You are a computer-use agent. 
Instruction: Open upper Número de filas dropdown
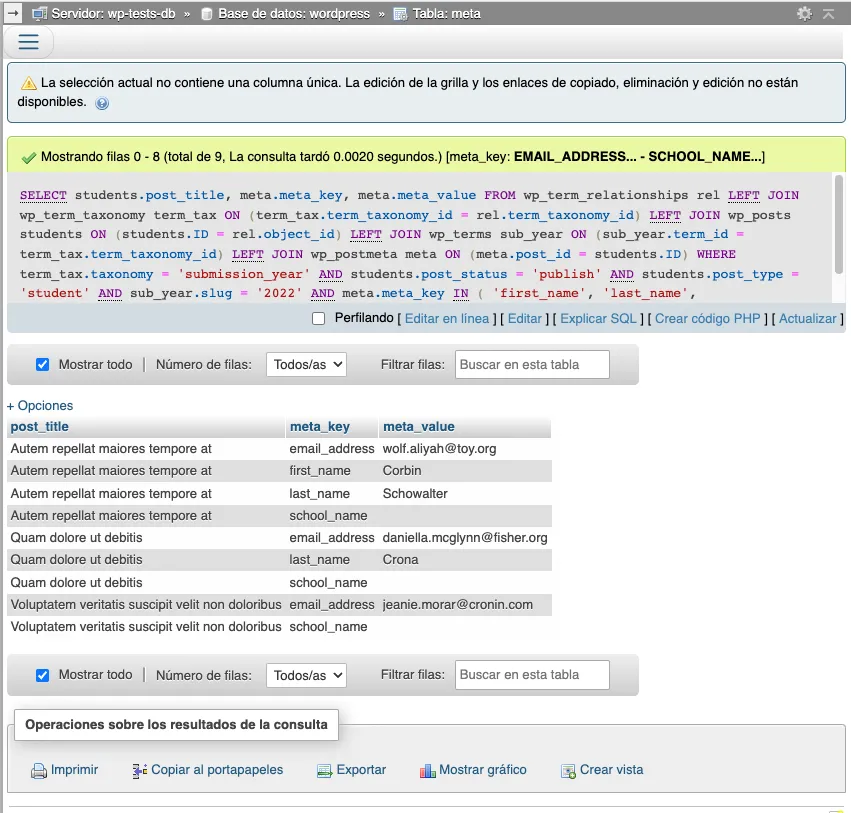[306, 365]
